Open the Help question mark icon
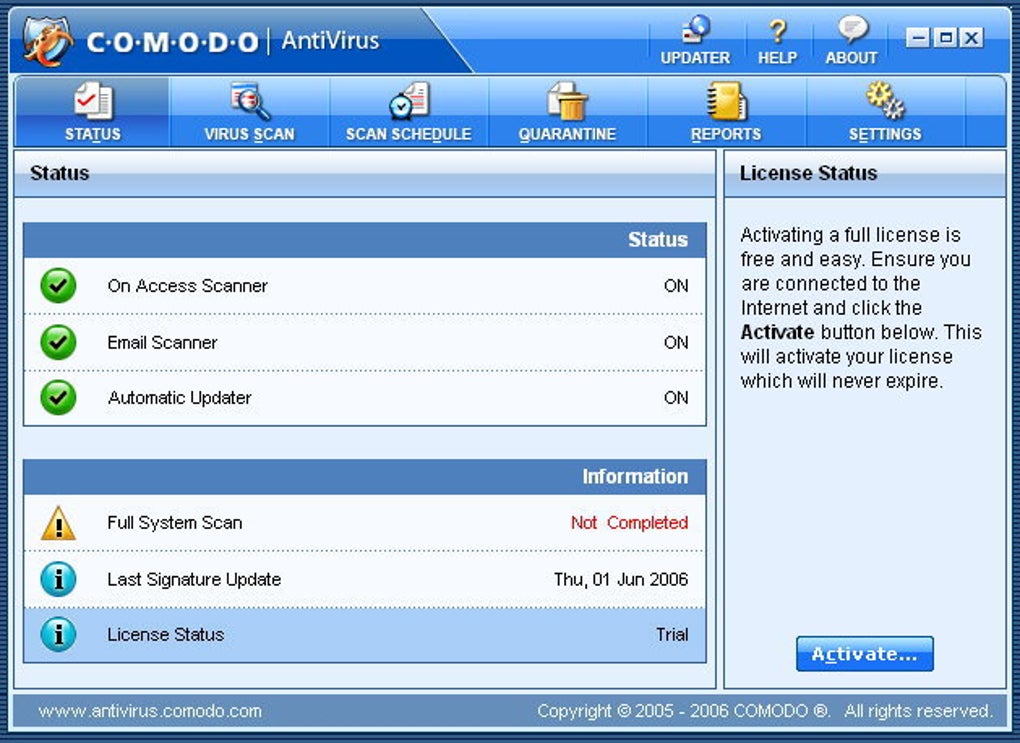The height and width of the screenshot is (743, 1020). click(x=777, y=30)
